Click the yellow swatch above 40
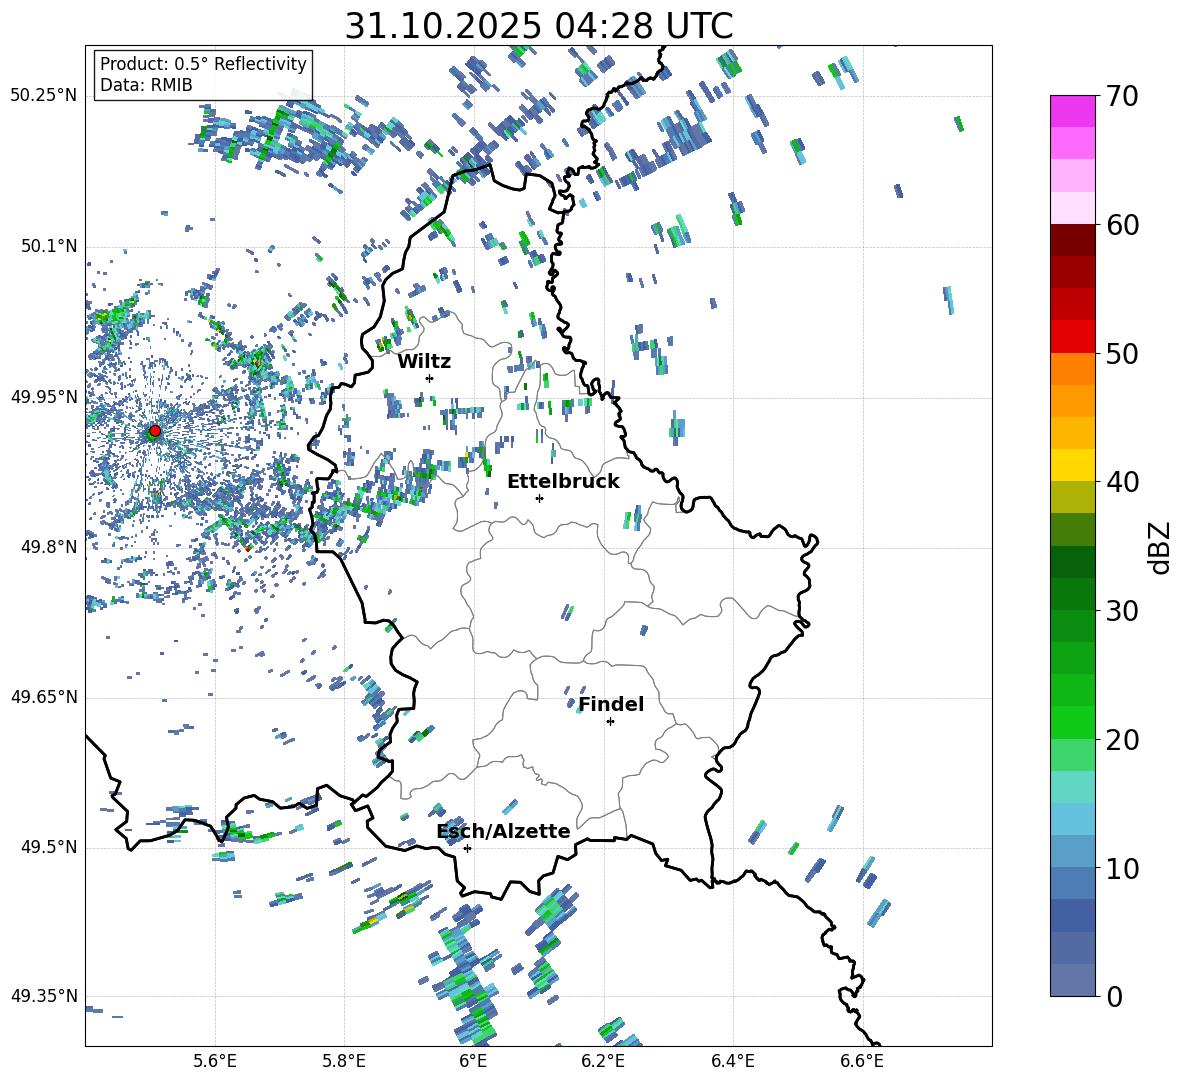1184x1081 pixels. tap(1073, 465)
